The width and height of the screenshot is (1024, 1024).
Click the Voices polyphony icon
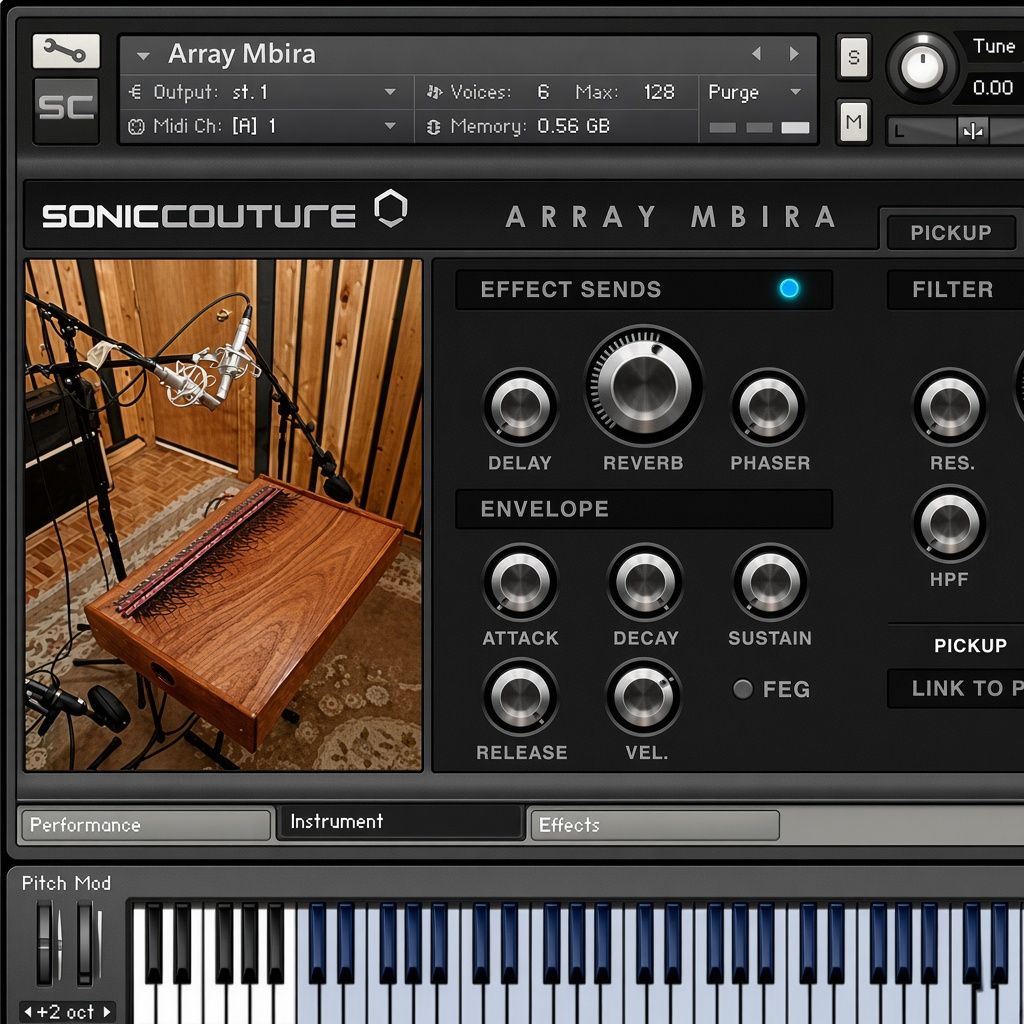pyautogui.click(x=434, y=92)
